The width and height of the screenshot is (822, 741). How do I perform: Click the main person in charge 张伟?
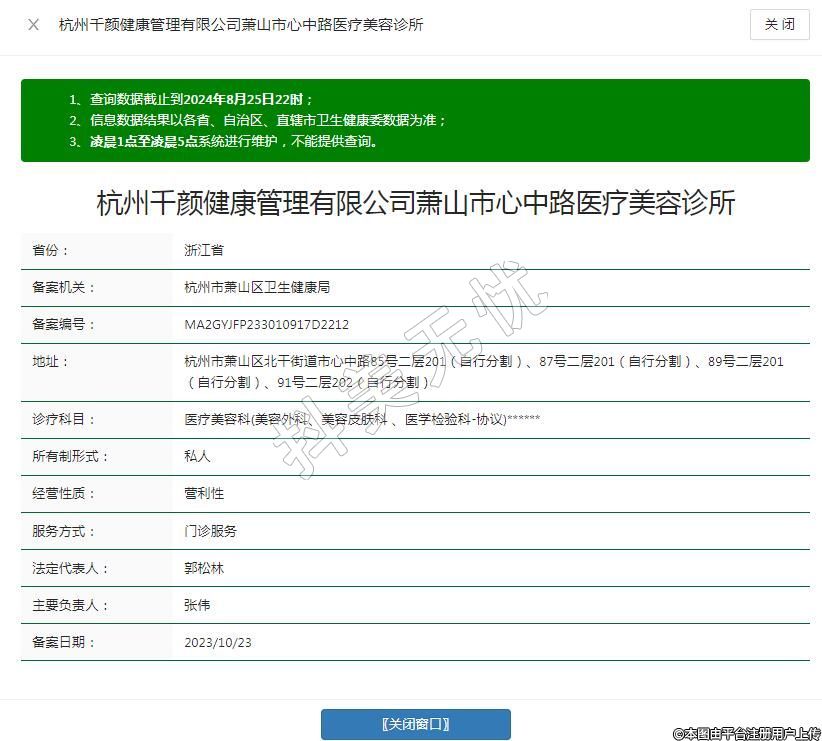click(x=198, y=605)
